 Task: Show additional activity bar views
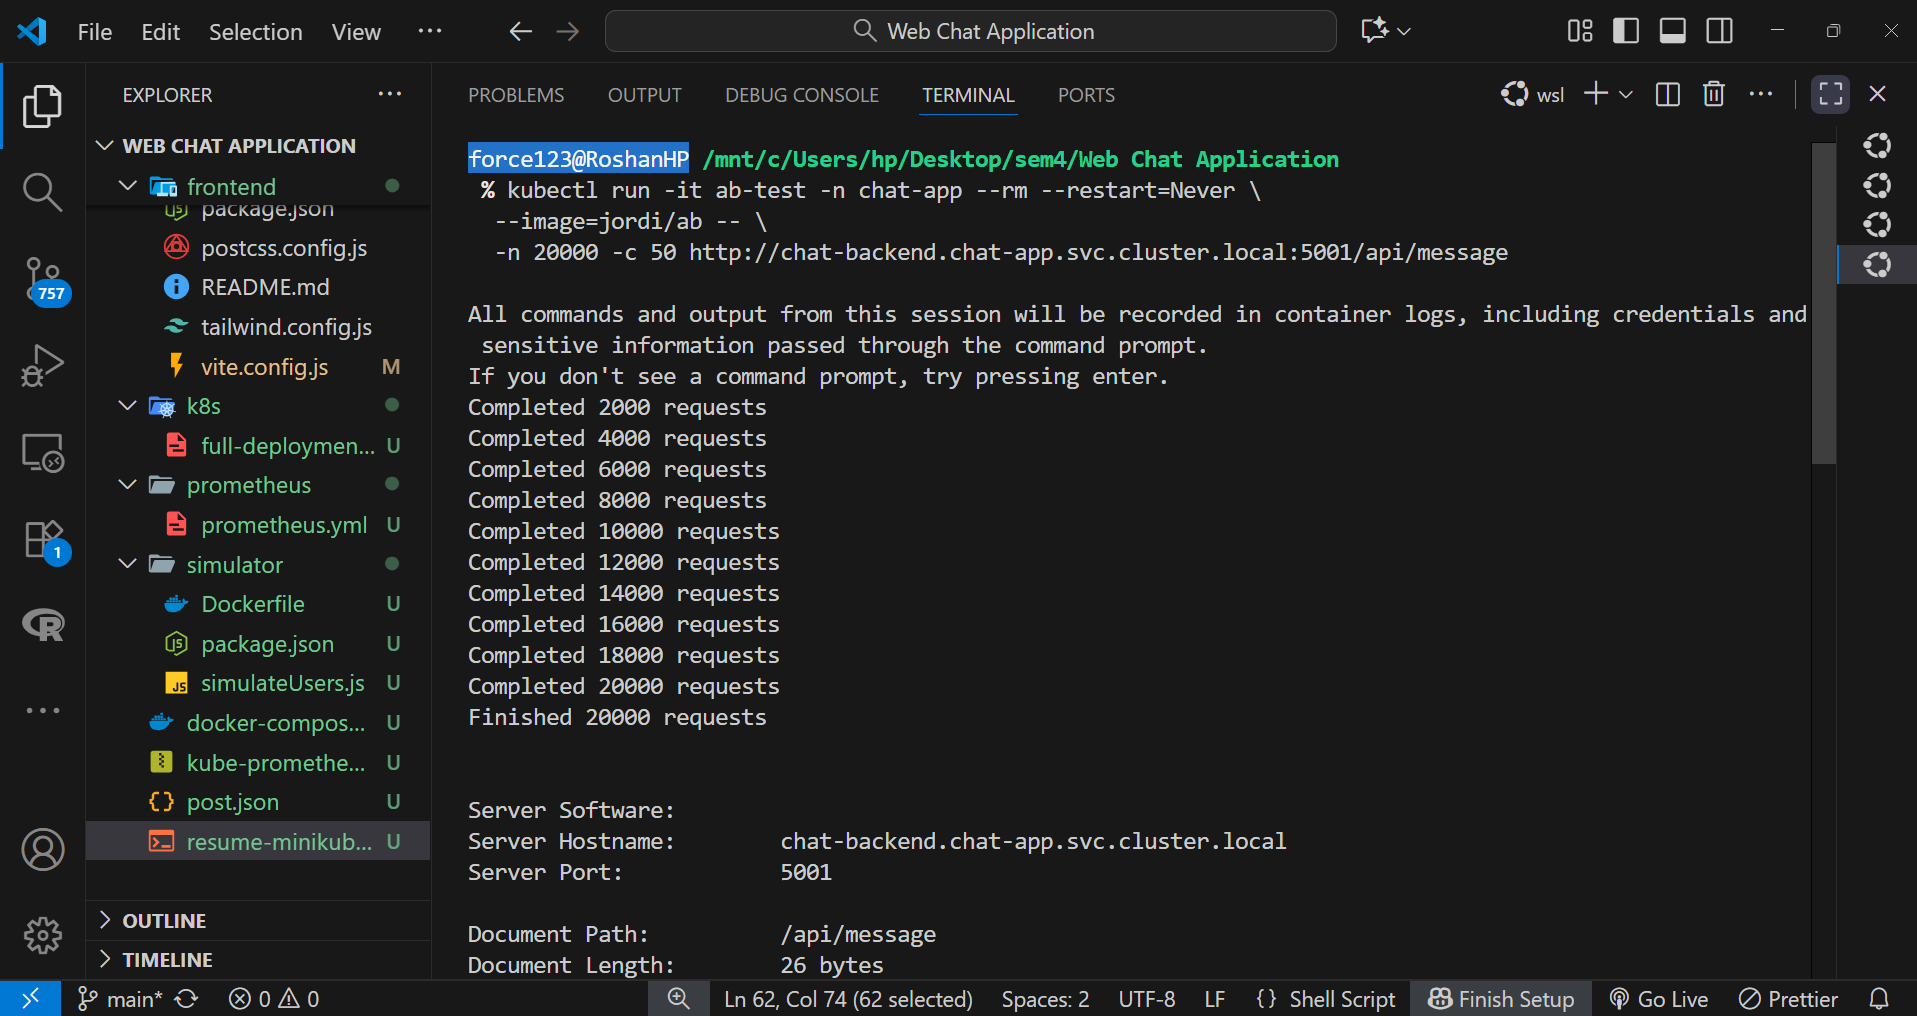[x=42, y=710]
